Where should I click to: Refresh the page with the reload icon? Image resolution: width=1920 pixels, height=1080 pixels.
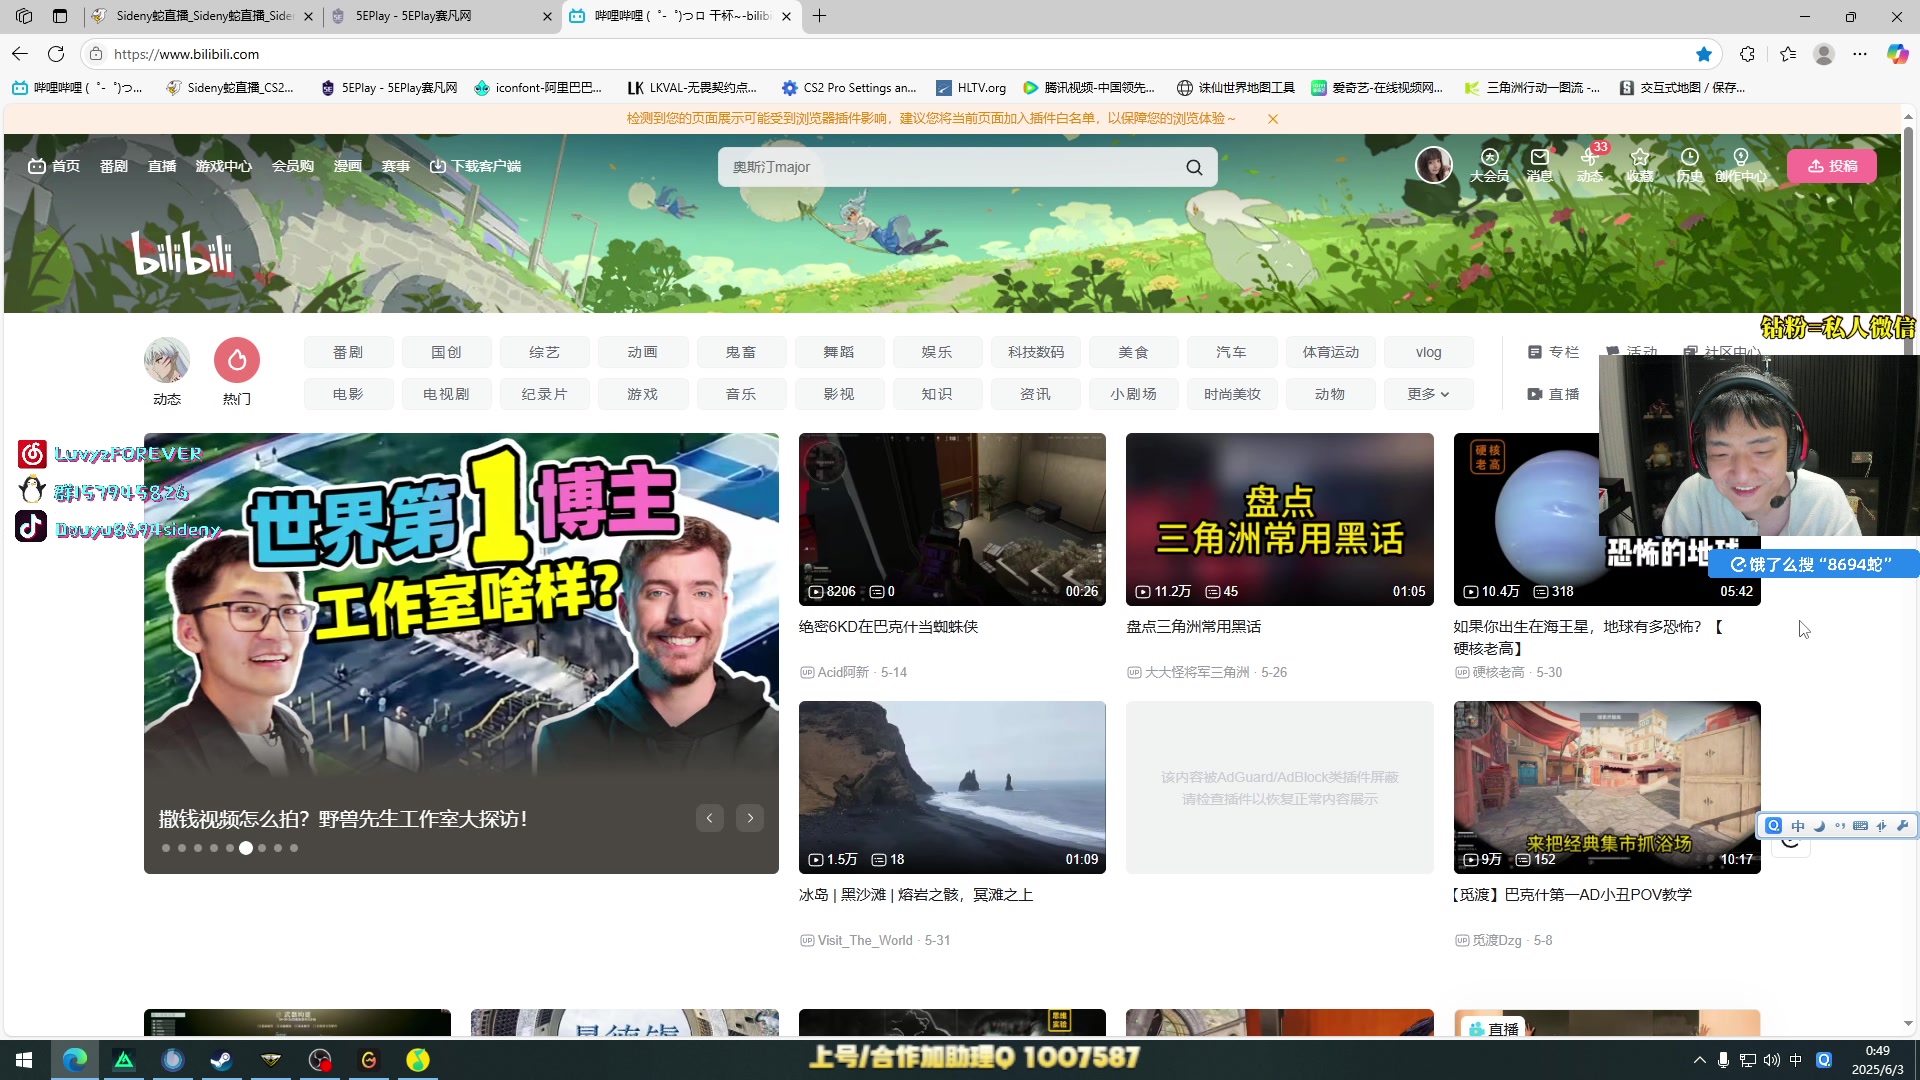56,54
